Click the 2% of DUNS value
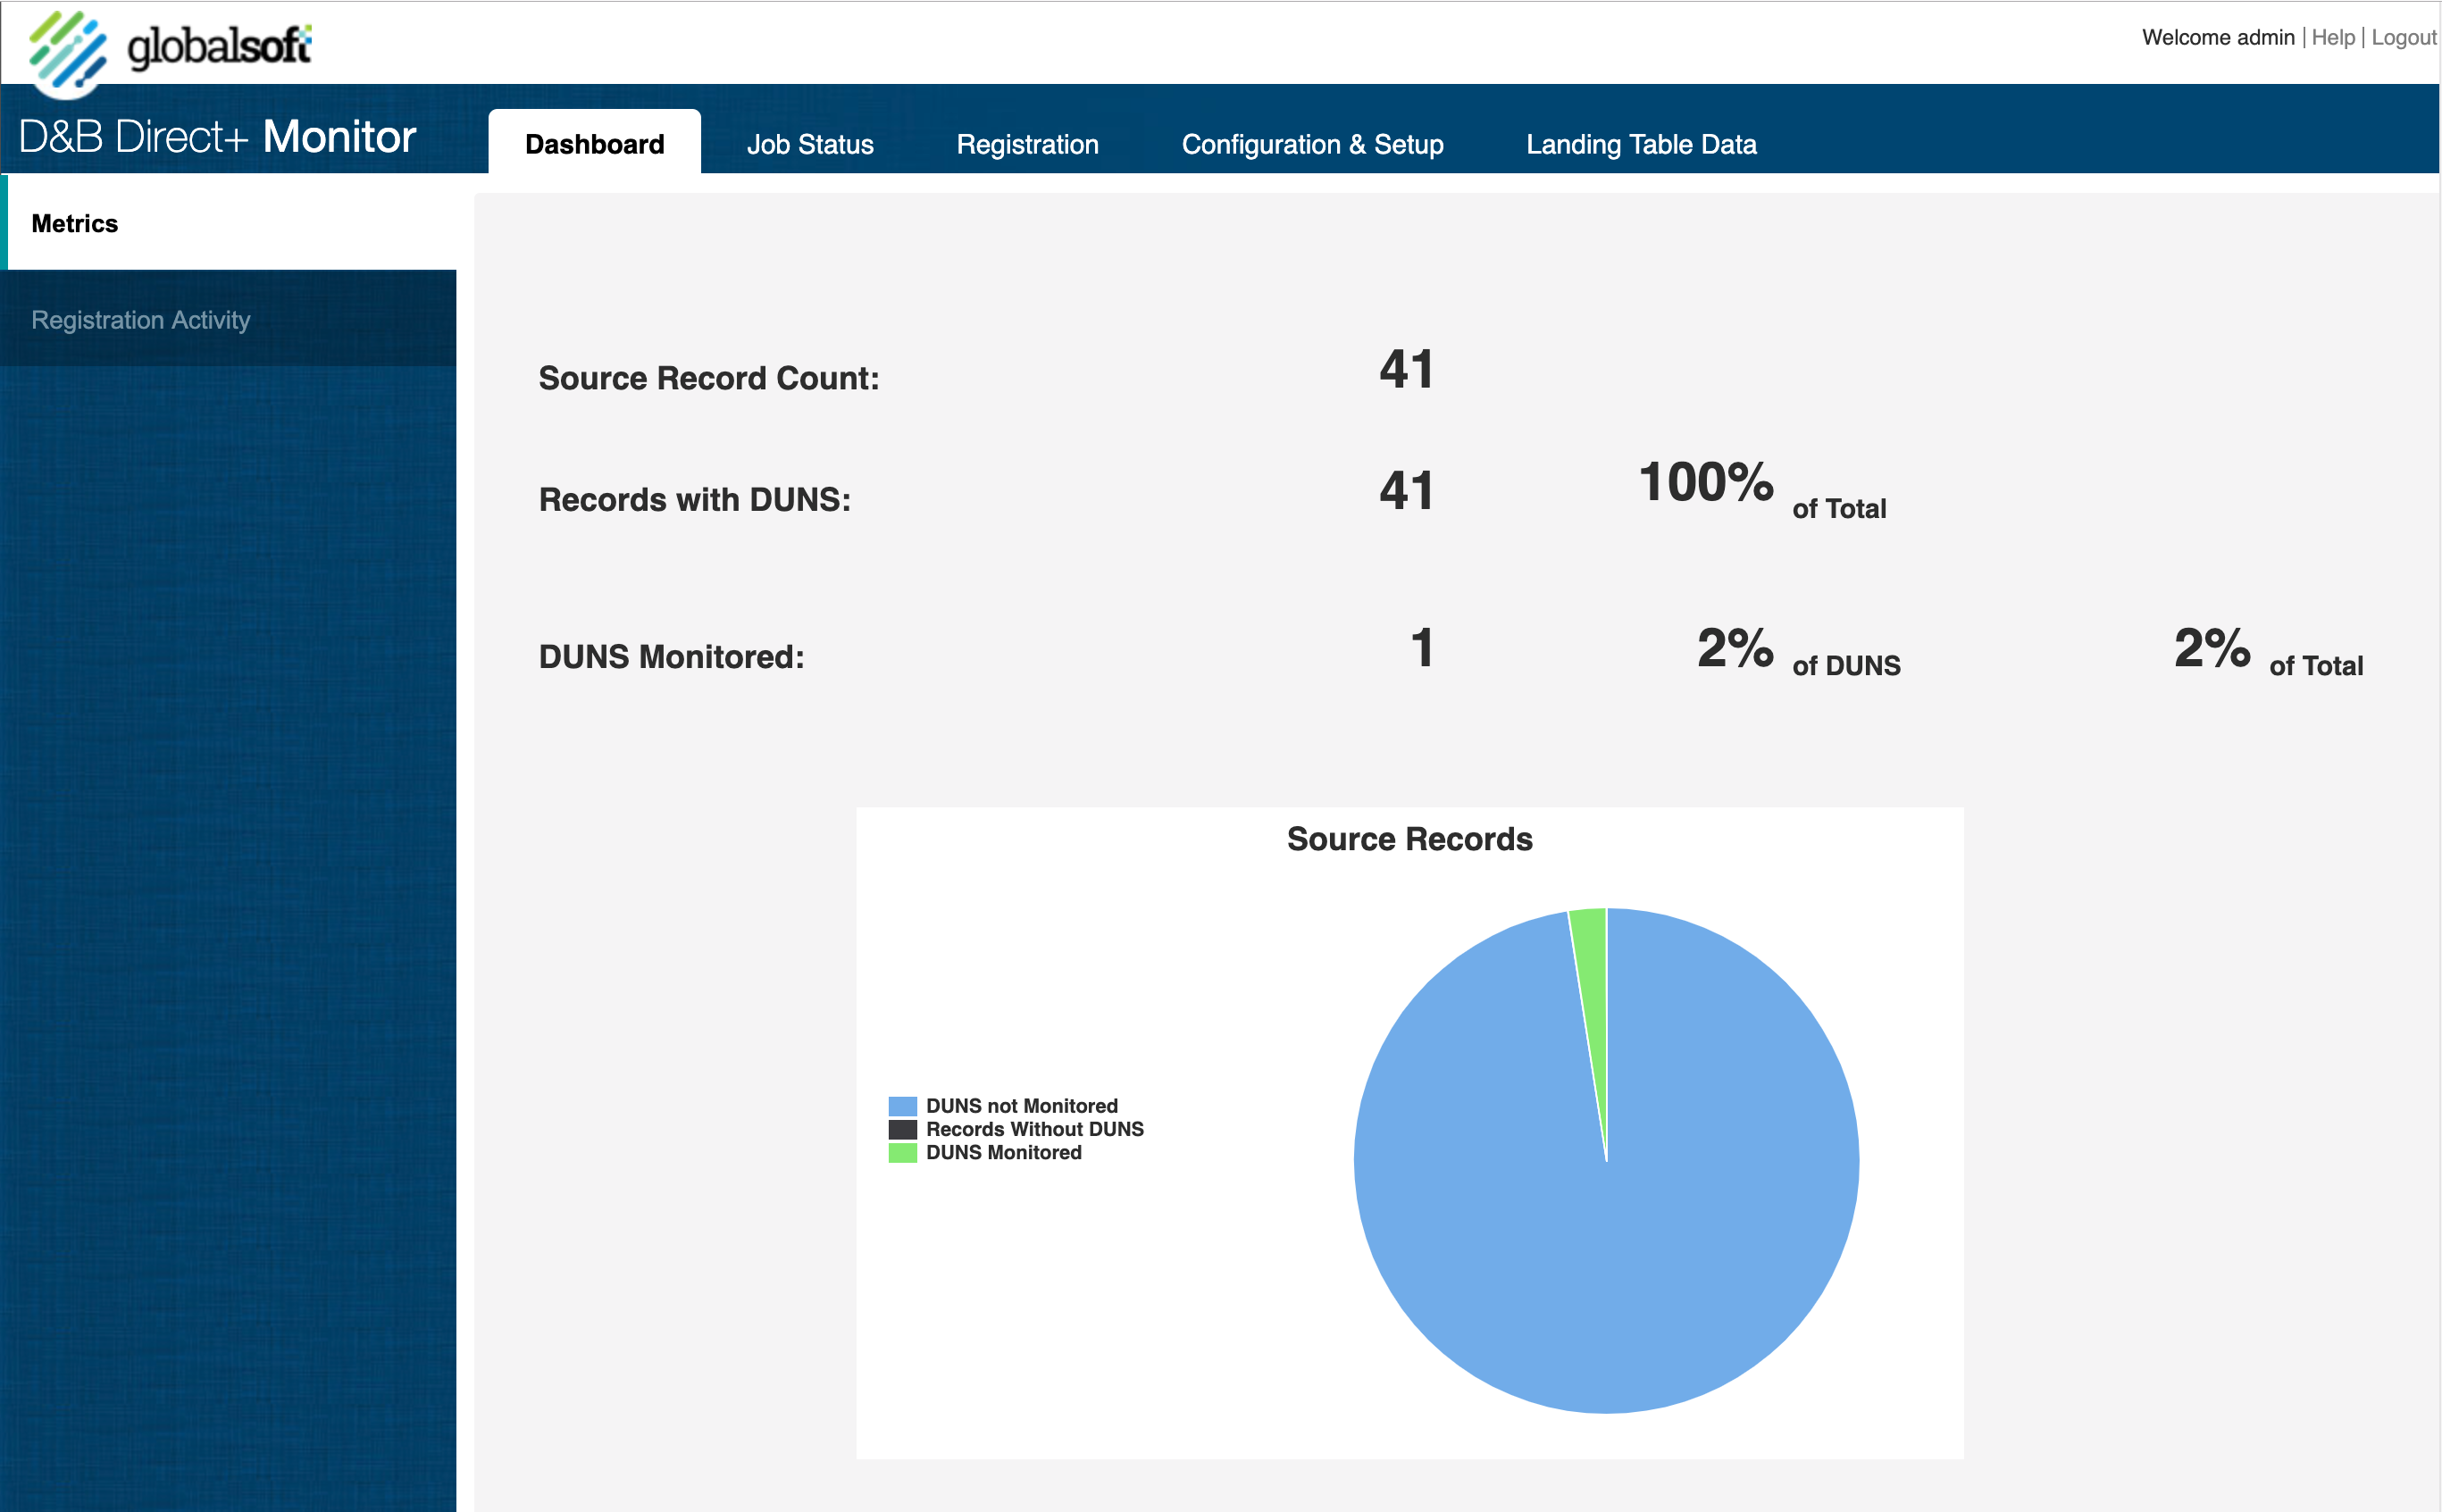Screen dimensions: 2442x1512 (1798, 652)
